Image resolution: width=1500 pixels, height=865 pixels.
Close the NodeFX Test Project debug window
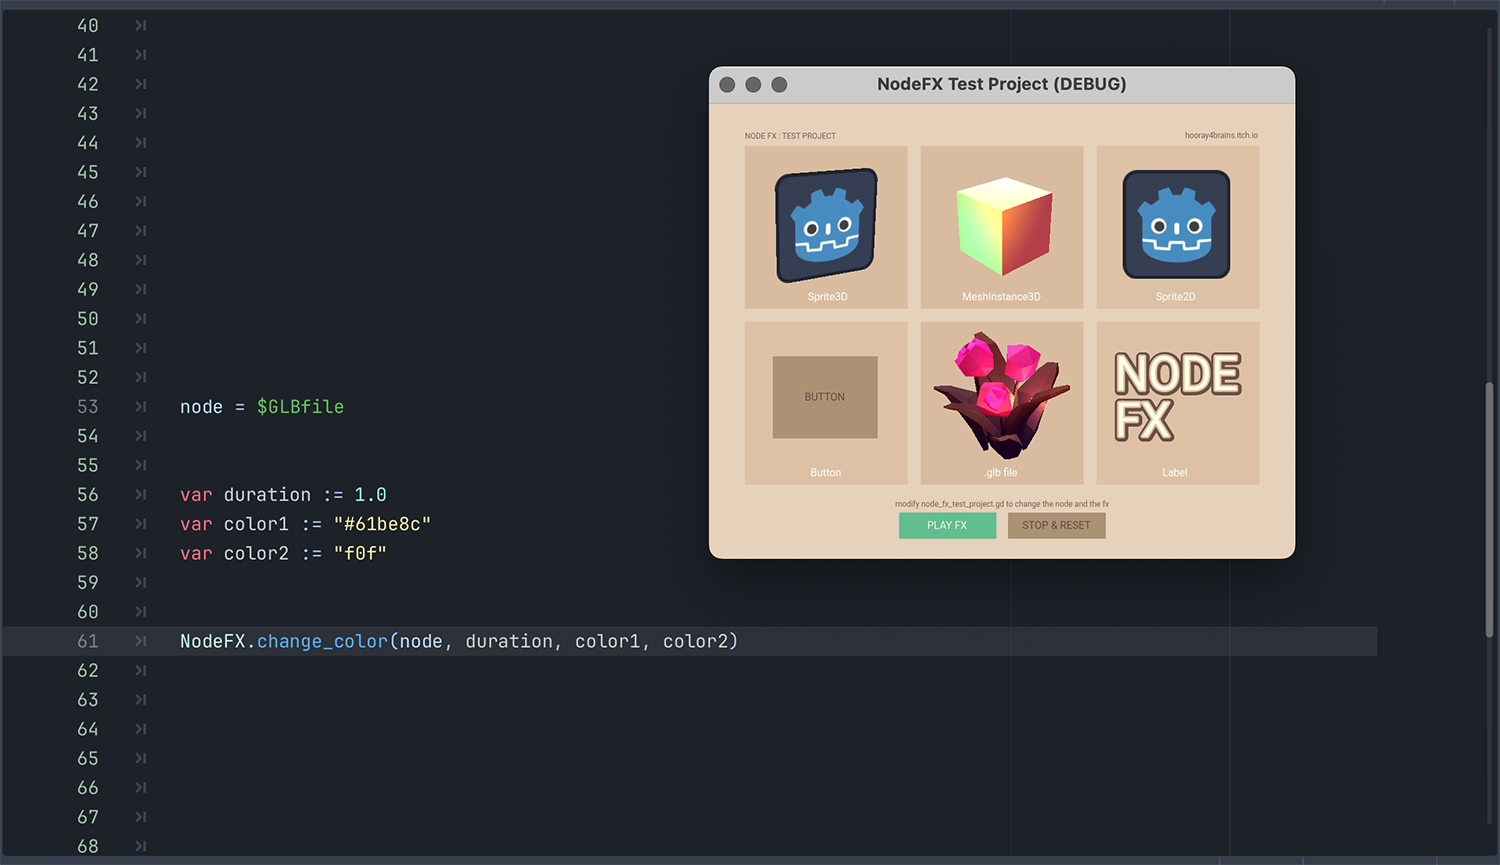click(727, 85)
